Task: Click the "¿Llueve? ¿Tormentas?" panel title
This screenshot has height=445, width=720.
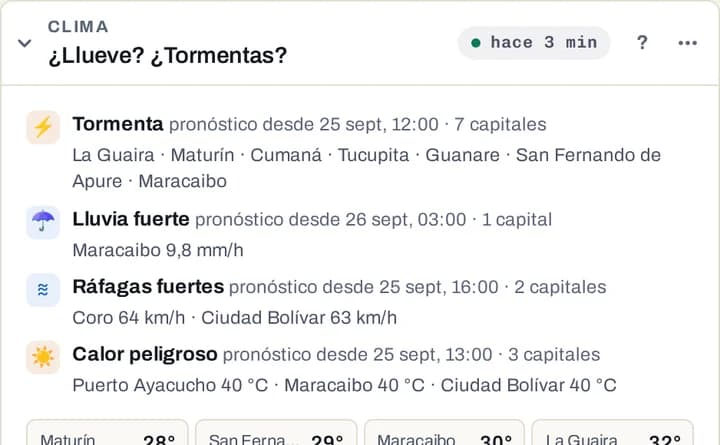Action: (x=168, y=56)
